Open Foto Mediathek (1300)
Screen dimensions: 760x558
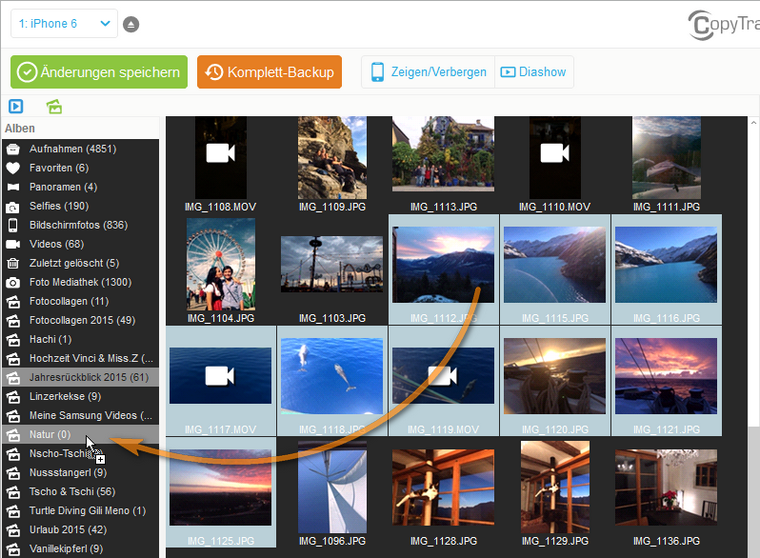(x=80, y=282)
